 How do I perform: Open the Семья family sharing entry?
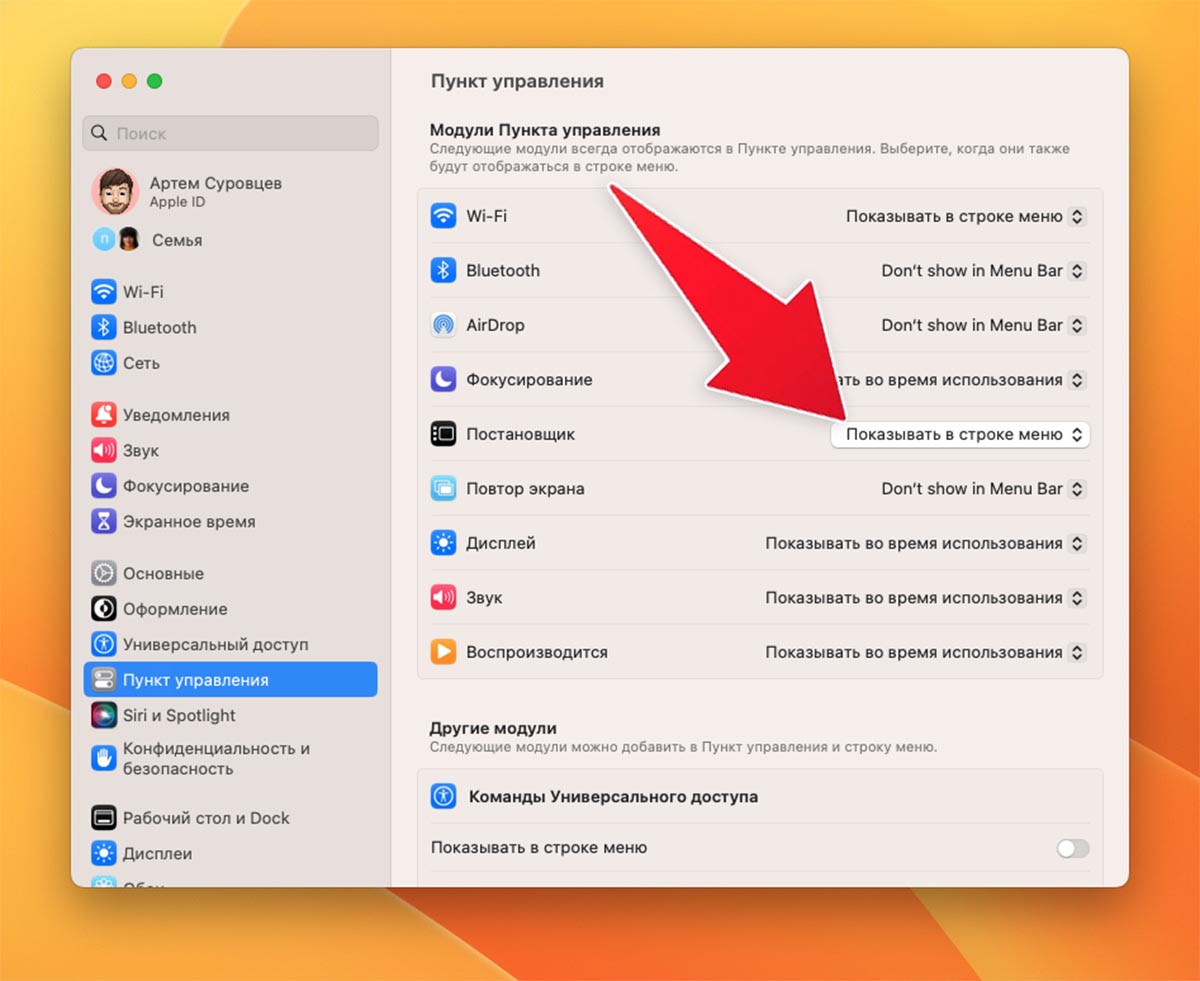pos(231,240)
